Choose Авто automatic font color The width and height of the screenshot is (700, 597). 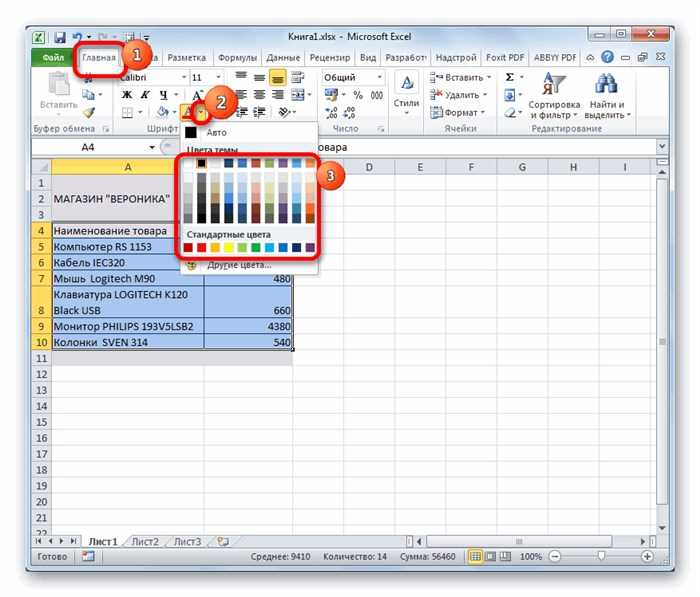point(249,132)
